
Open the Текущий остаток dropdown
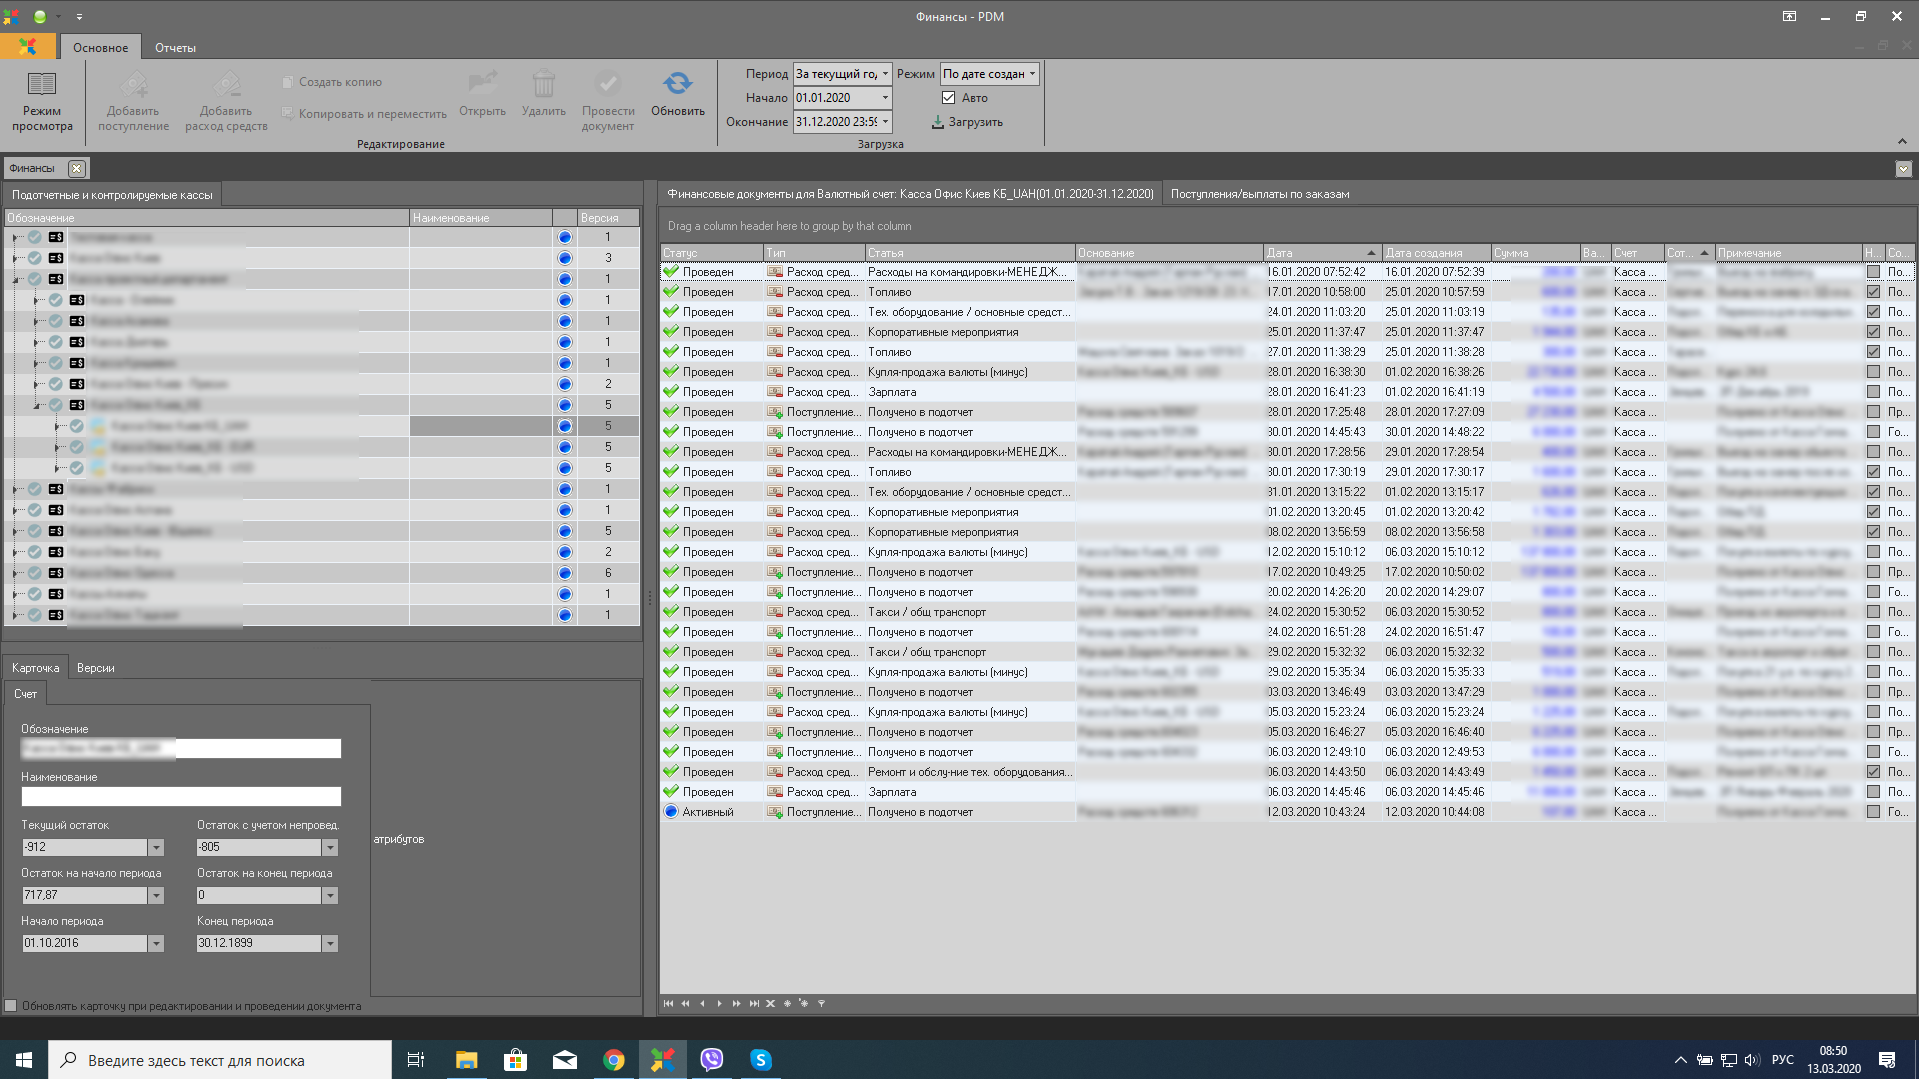coord(156,847)
